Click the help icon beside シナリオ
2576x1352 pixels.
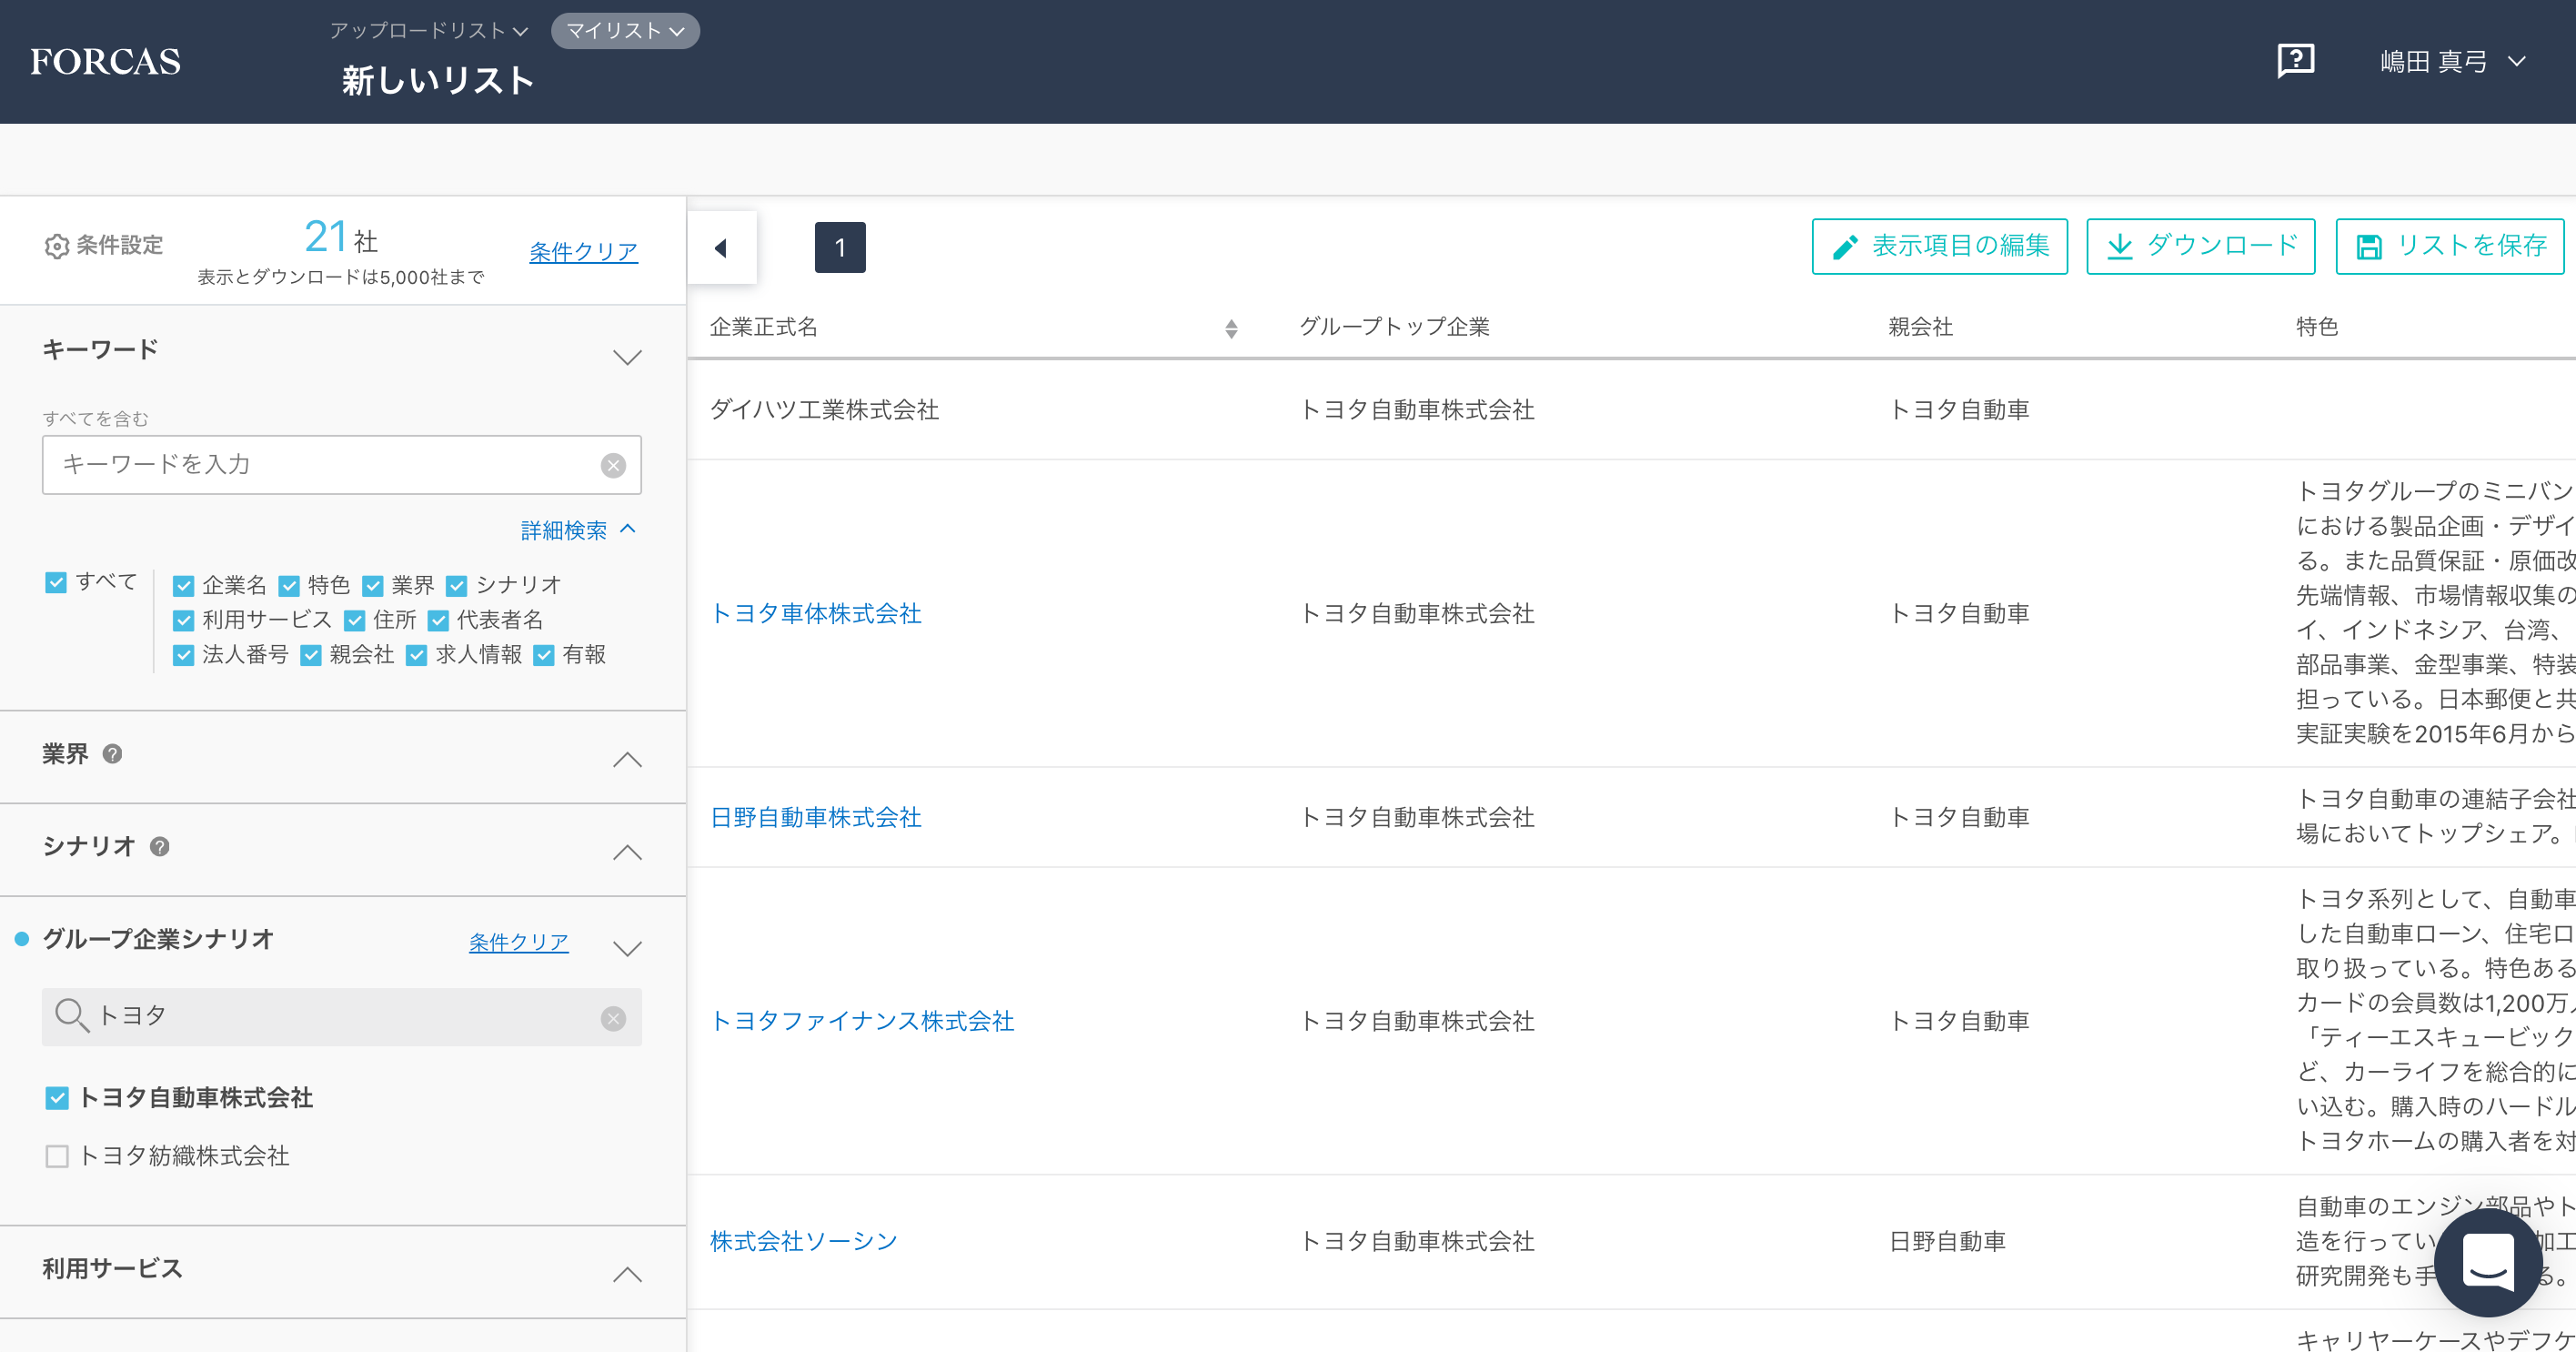click(159, 847)
